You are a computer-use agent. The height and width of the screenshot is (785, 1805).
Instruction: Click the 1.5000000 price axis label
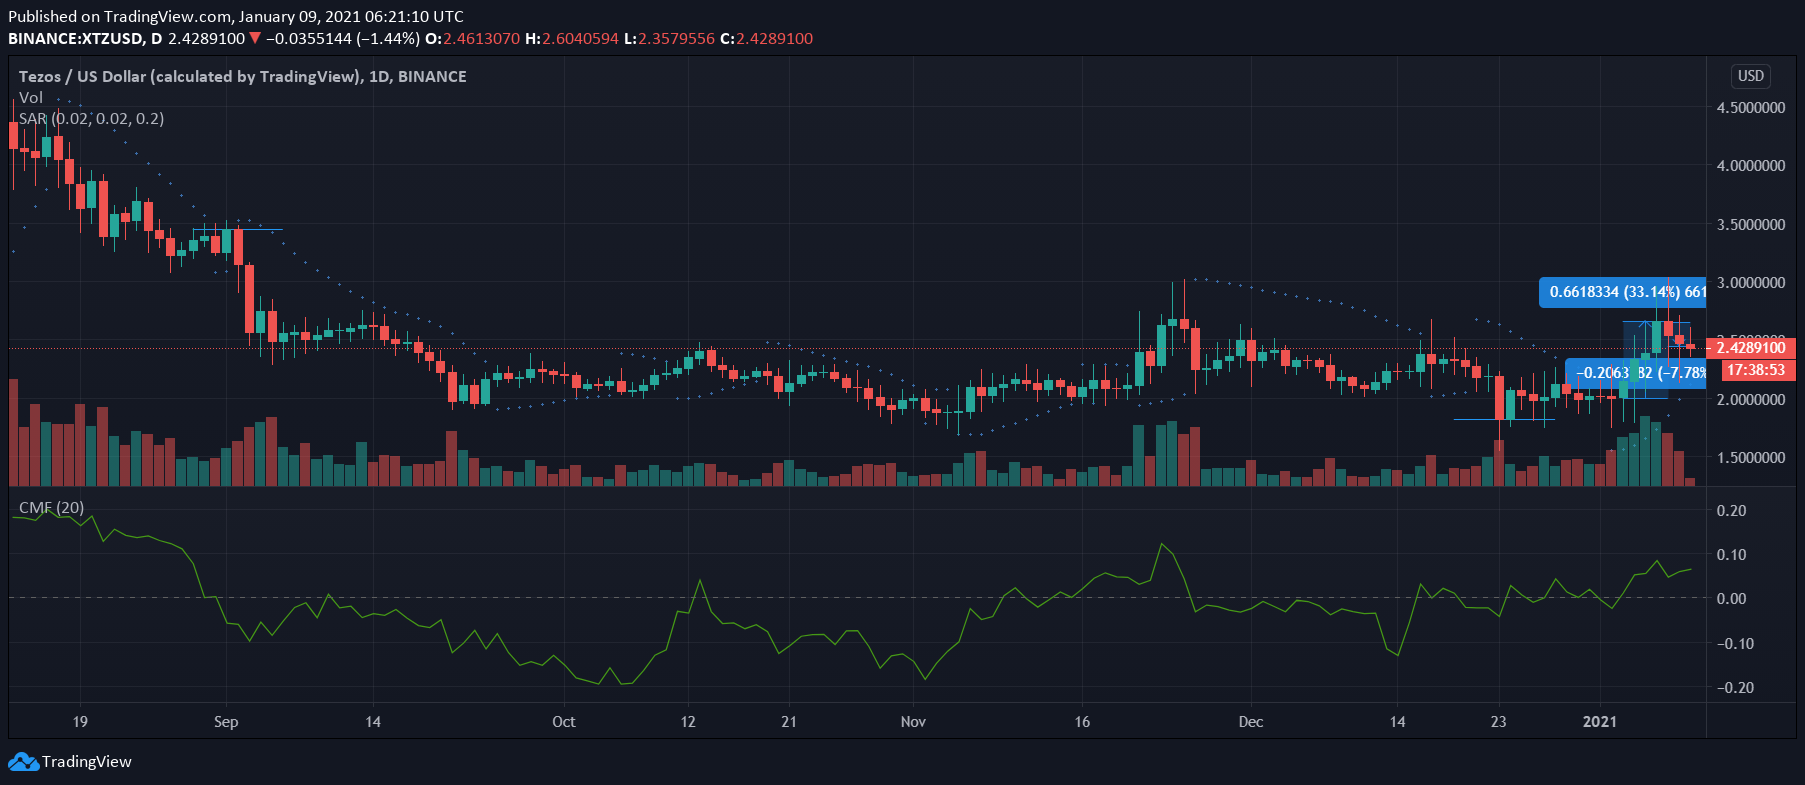pyautogui.click(x=1751, y=458)
